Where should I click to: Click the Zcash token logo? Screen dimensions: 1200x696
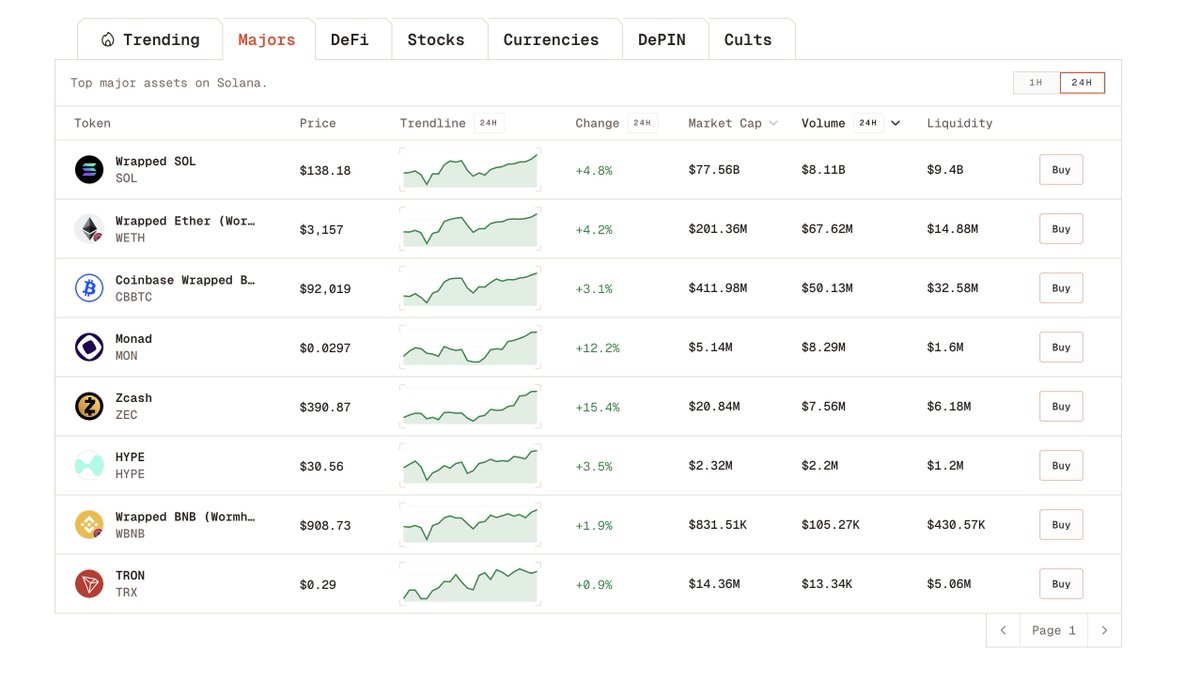[89, 406]
